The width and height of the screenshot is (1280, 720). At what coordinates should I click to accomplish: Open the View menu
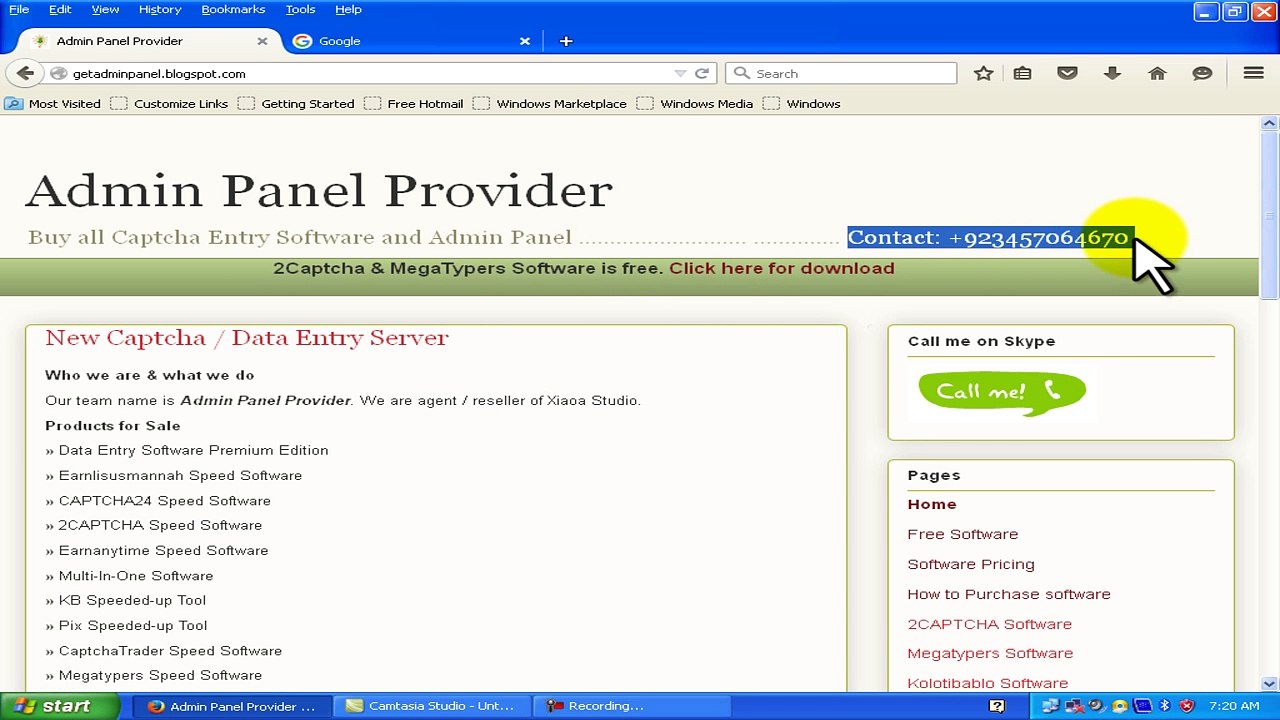point(105,9)
